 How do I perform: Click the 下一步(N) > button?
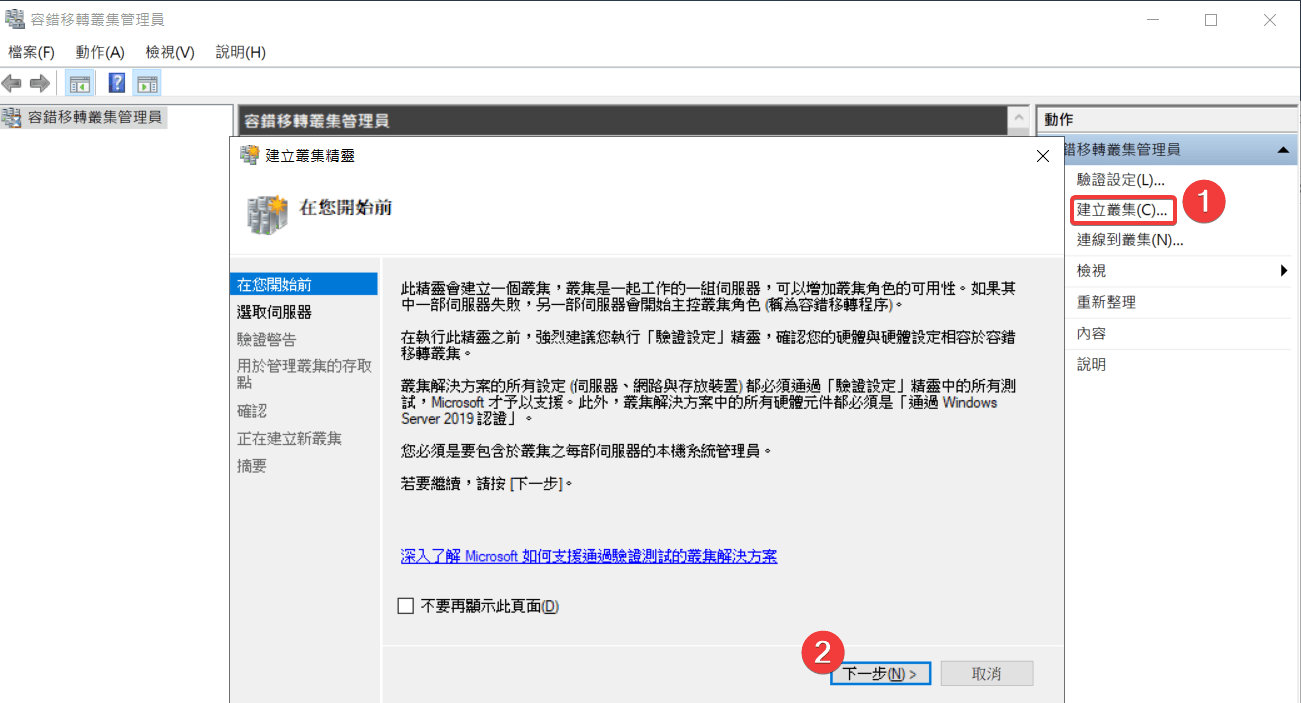[x=880, y=674]
